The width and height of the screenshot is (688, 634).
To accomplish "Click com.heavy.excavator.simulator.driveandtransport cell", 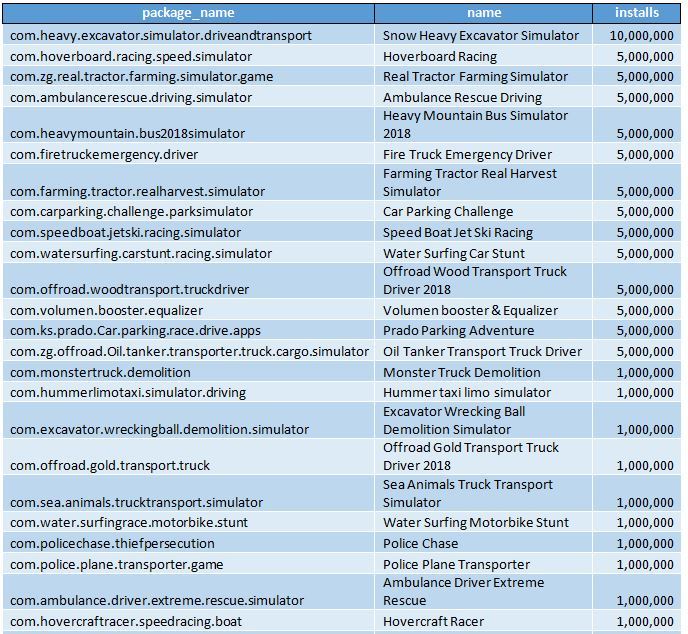I will click(x=188, y=35).
